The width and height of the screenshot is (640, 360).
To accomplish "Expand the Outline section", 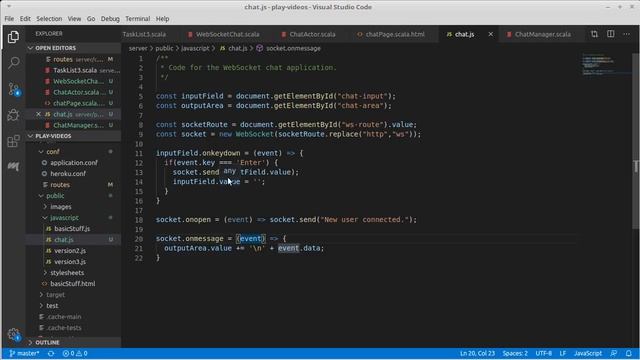I will tap(73, 342).
